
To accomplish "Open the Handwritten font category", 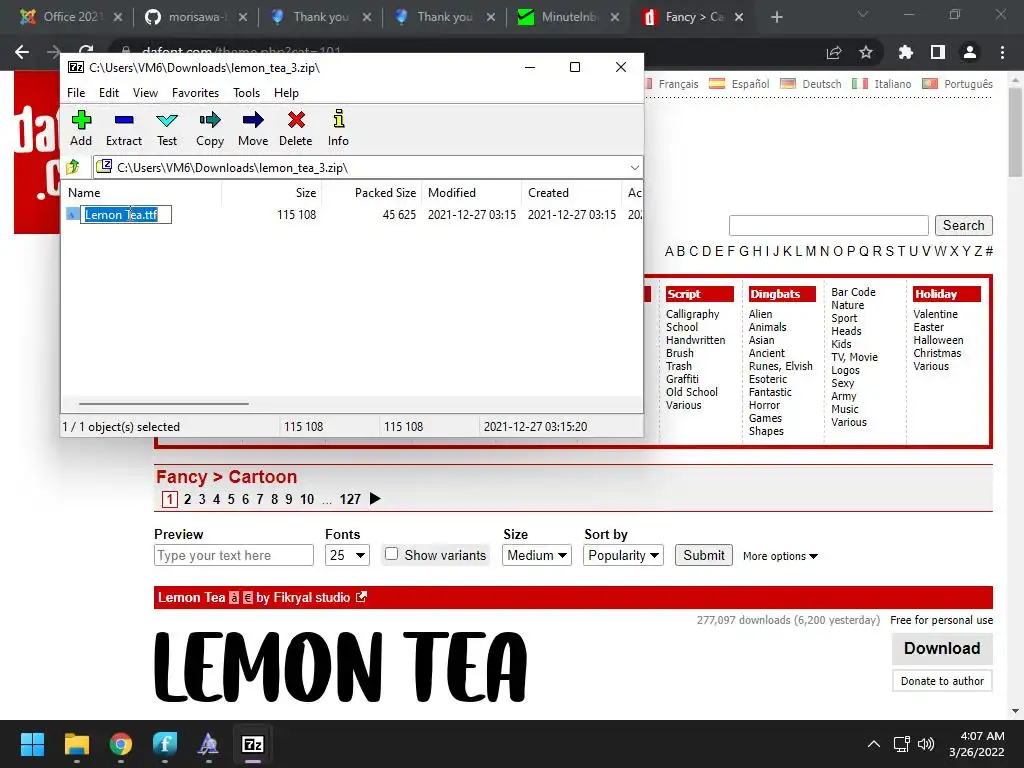I will pos(695,340).
